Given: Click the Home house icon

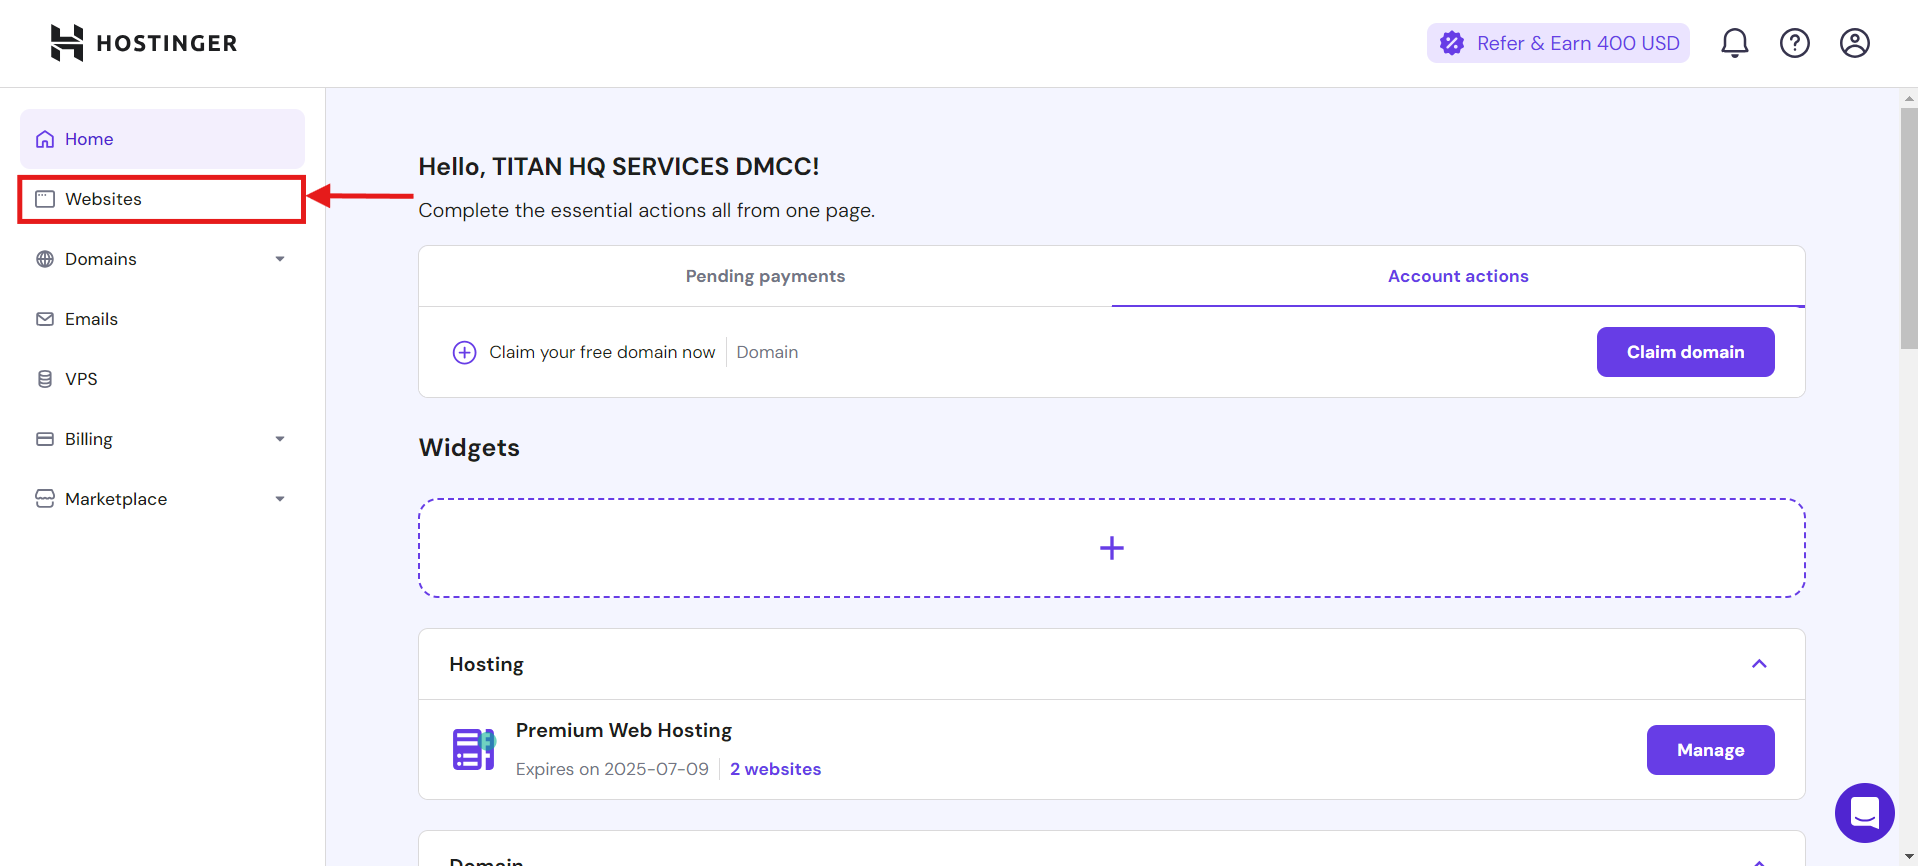Looking at the screenshot, I should tap(45, 139).
